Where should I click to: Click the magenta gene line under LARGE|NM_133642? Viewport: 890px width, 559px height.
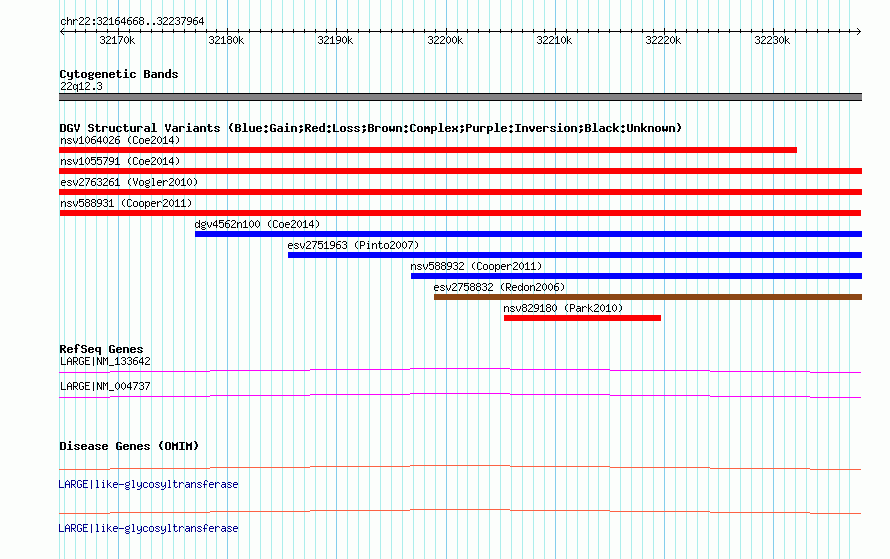coord(460,371)
